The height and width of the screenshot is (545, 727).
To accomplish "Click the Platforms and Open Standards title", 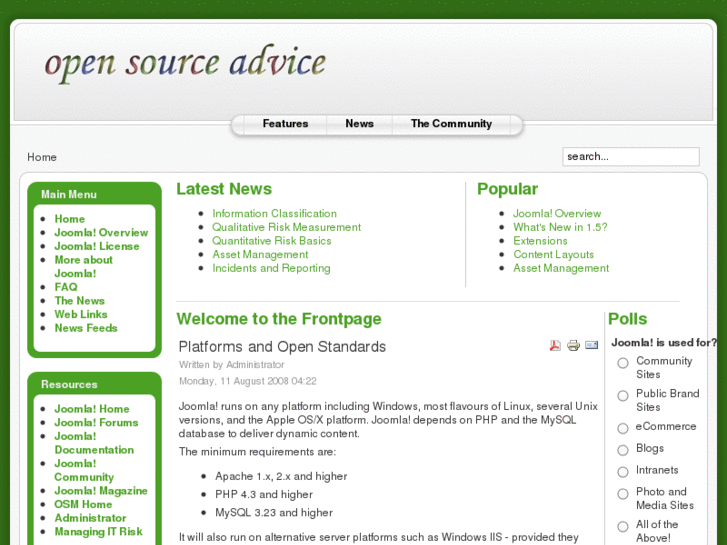I will (282, 347).
